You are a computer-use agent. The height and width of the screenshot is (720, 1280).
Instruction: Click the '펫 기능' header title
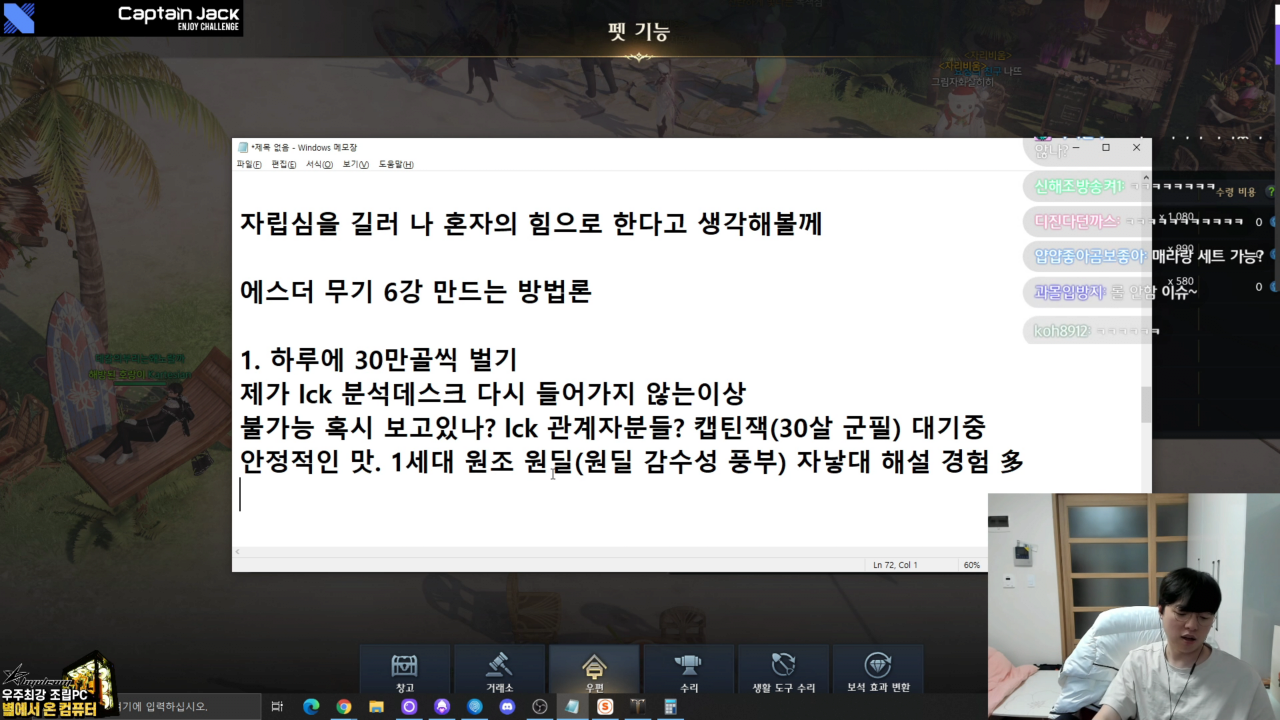639,31
